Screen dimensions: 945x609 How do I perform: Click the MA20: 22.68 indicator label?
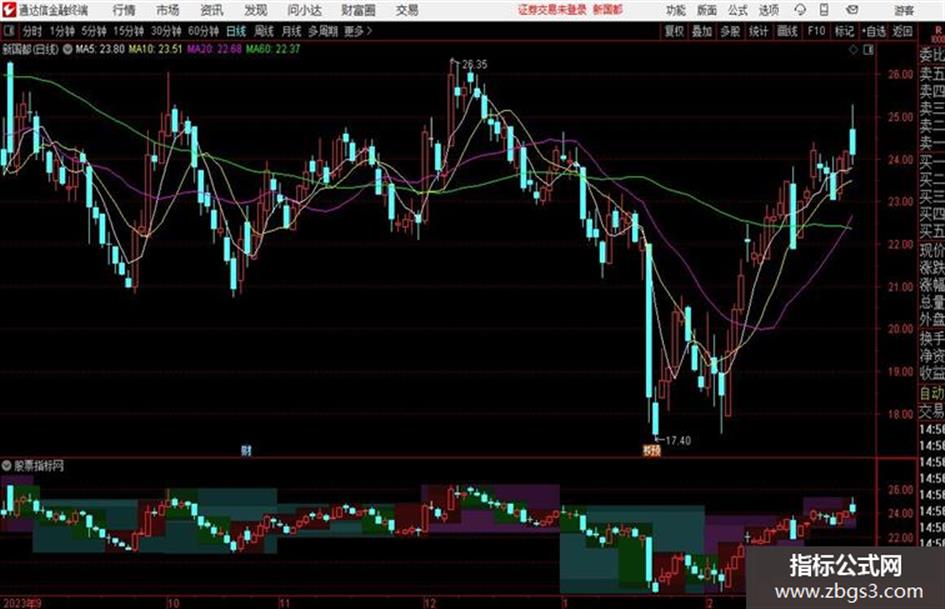tap(214, 49)
